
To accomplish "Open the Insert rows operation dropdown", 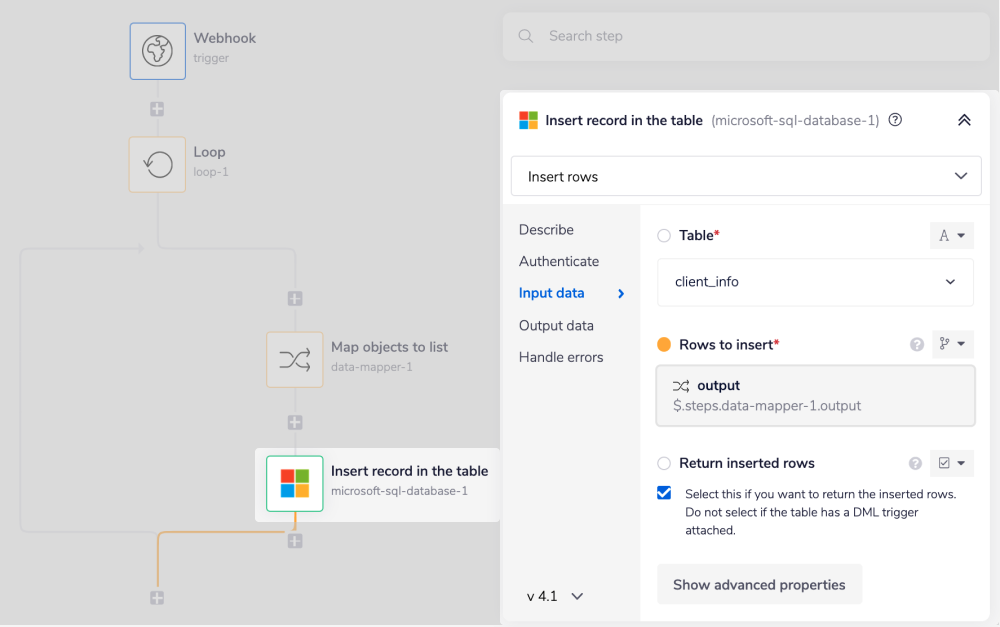I will click(x=744, y=176).
